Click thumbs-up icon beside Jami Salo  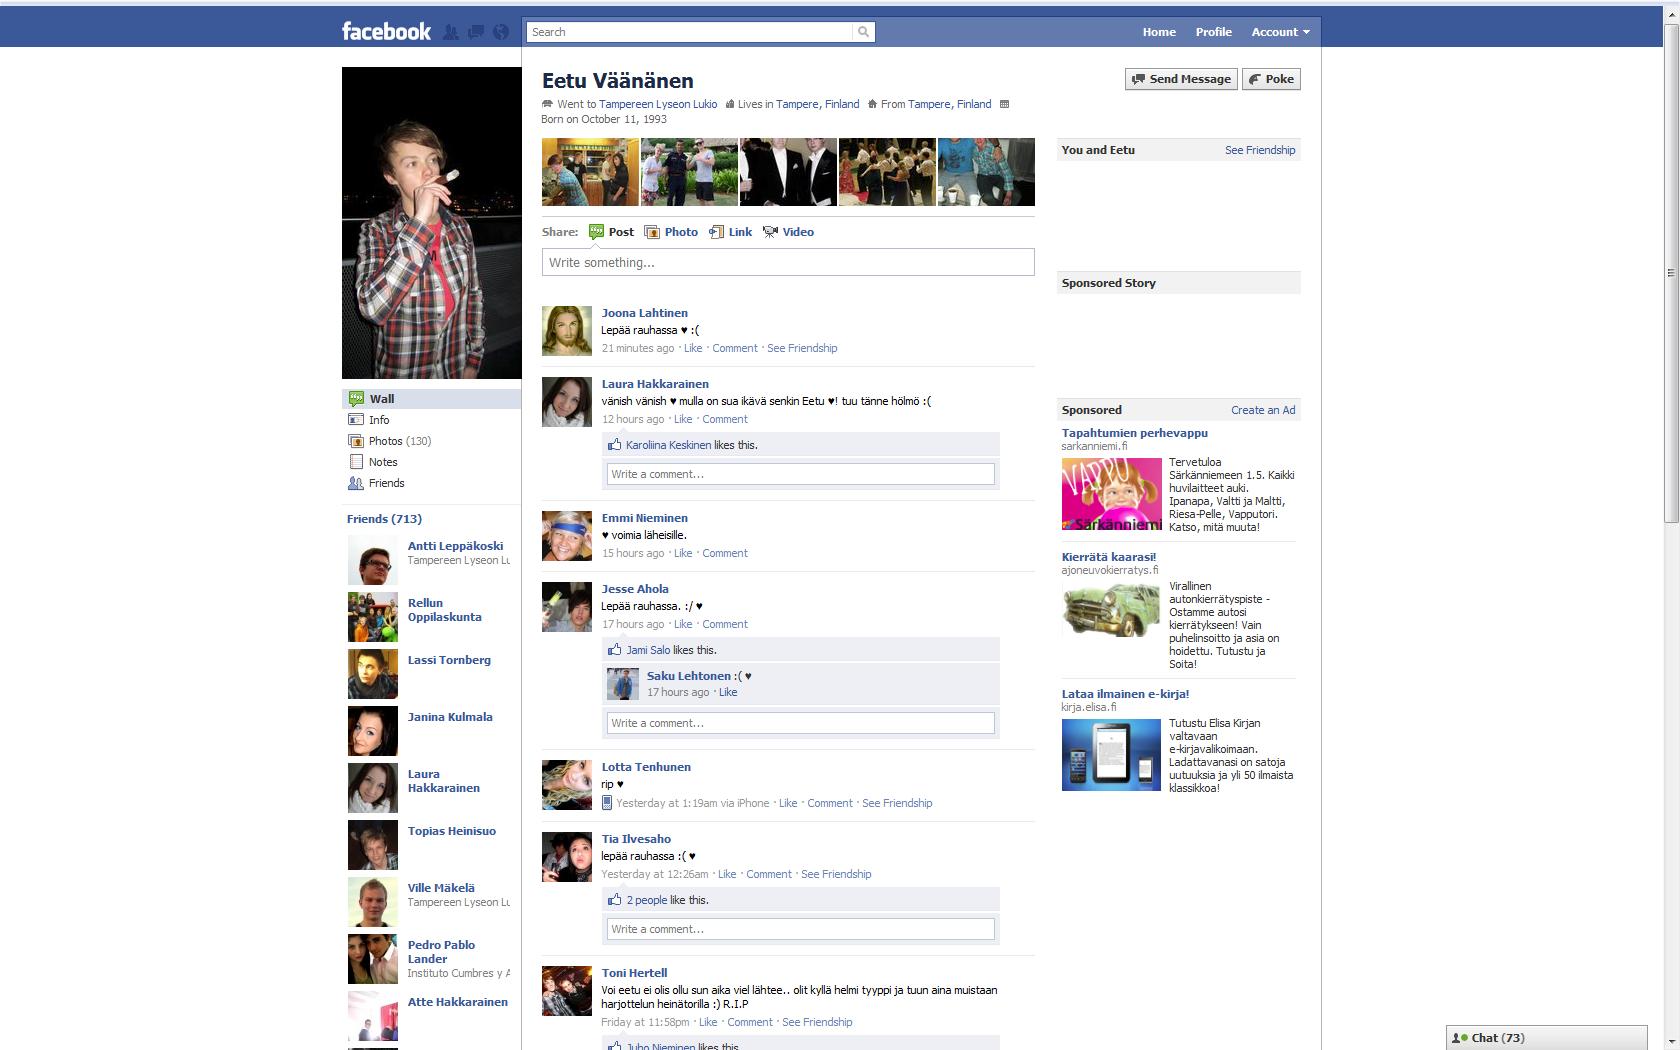click(615, 650)
